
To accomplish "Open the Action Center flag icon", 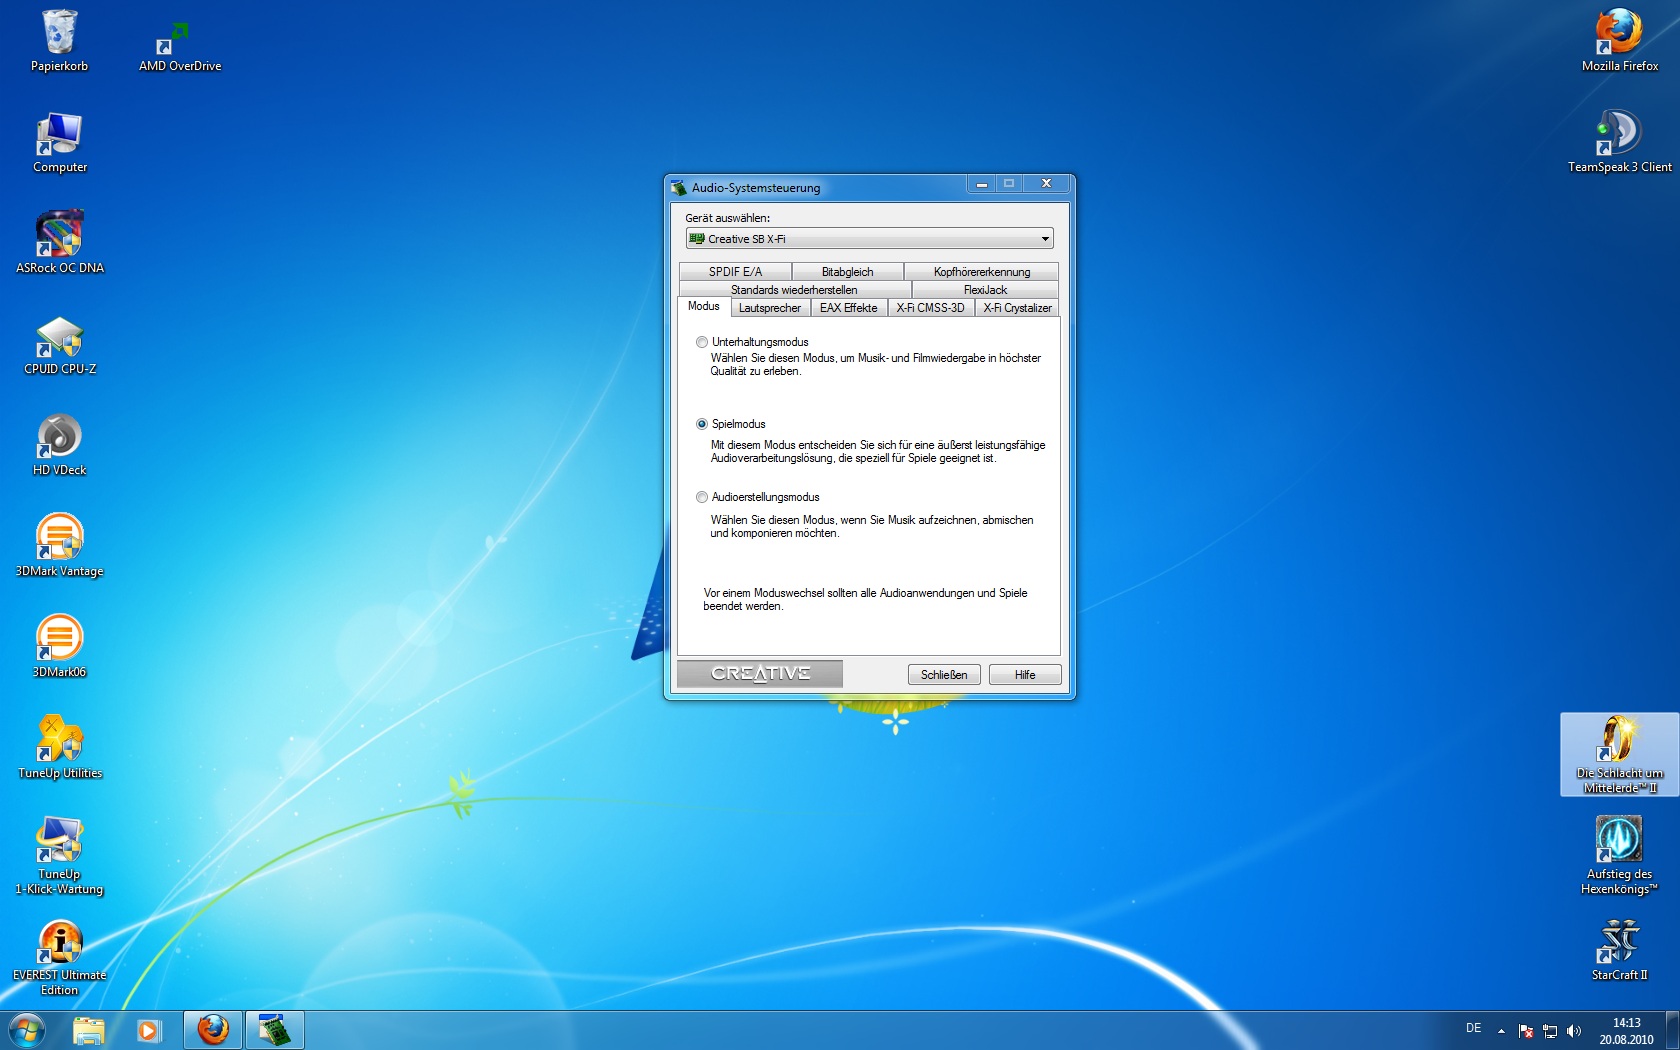I will coord(1526,1031).
